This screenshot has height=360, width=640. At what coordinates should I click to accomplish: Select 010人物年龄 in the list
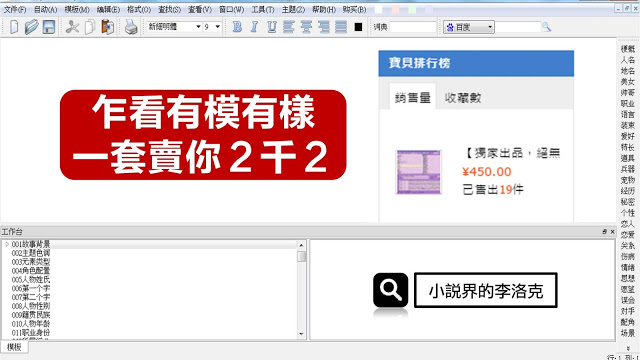(x=31, y=324)
